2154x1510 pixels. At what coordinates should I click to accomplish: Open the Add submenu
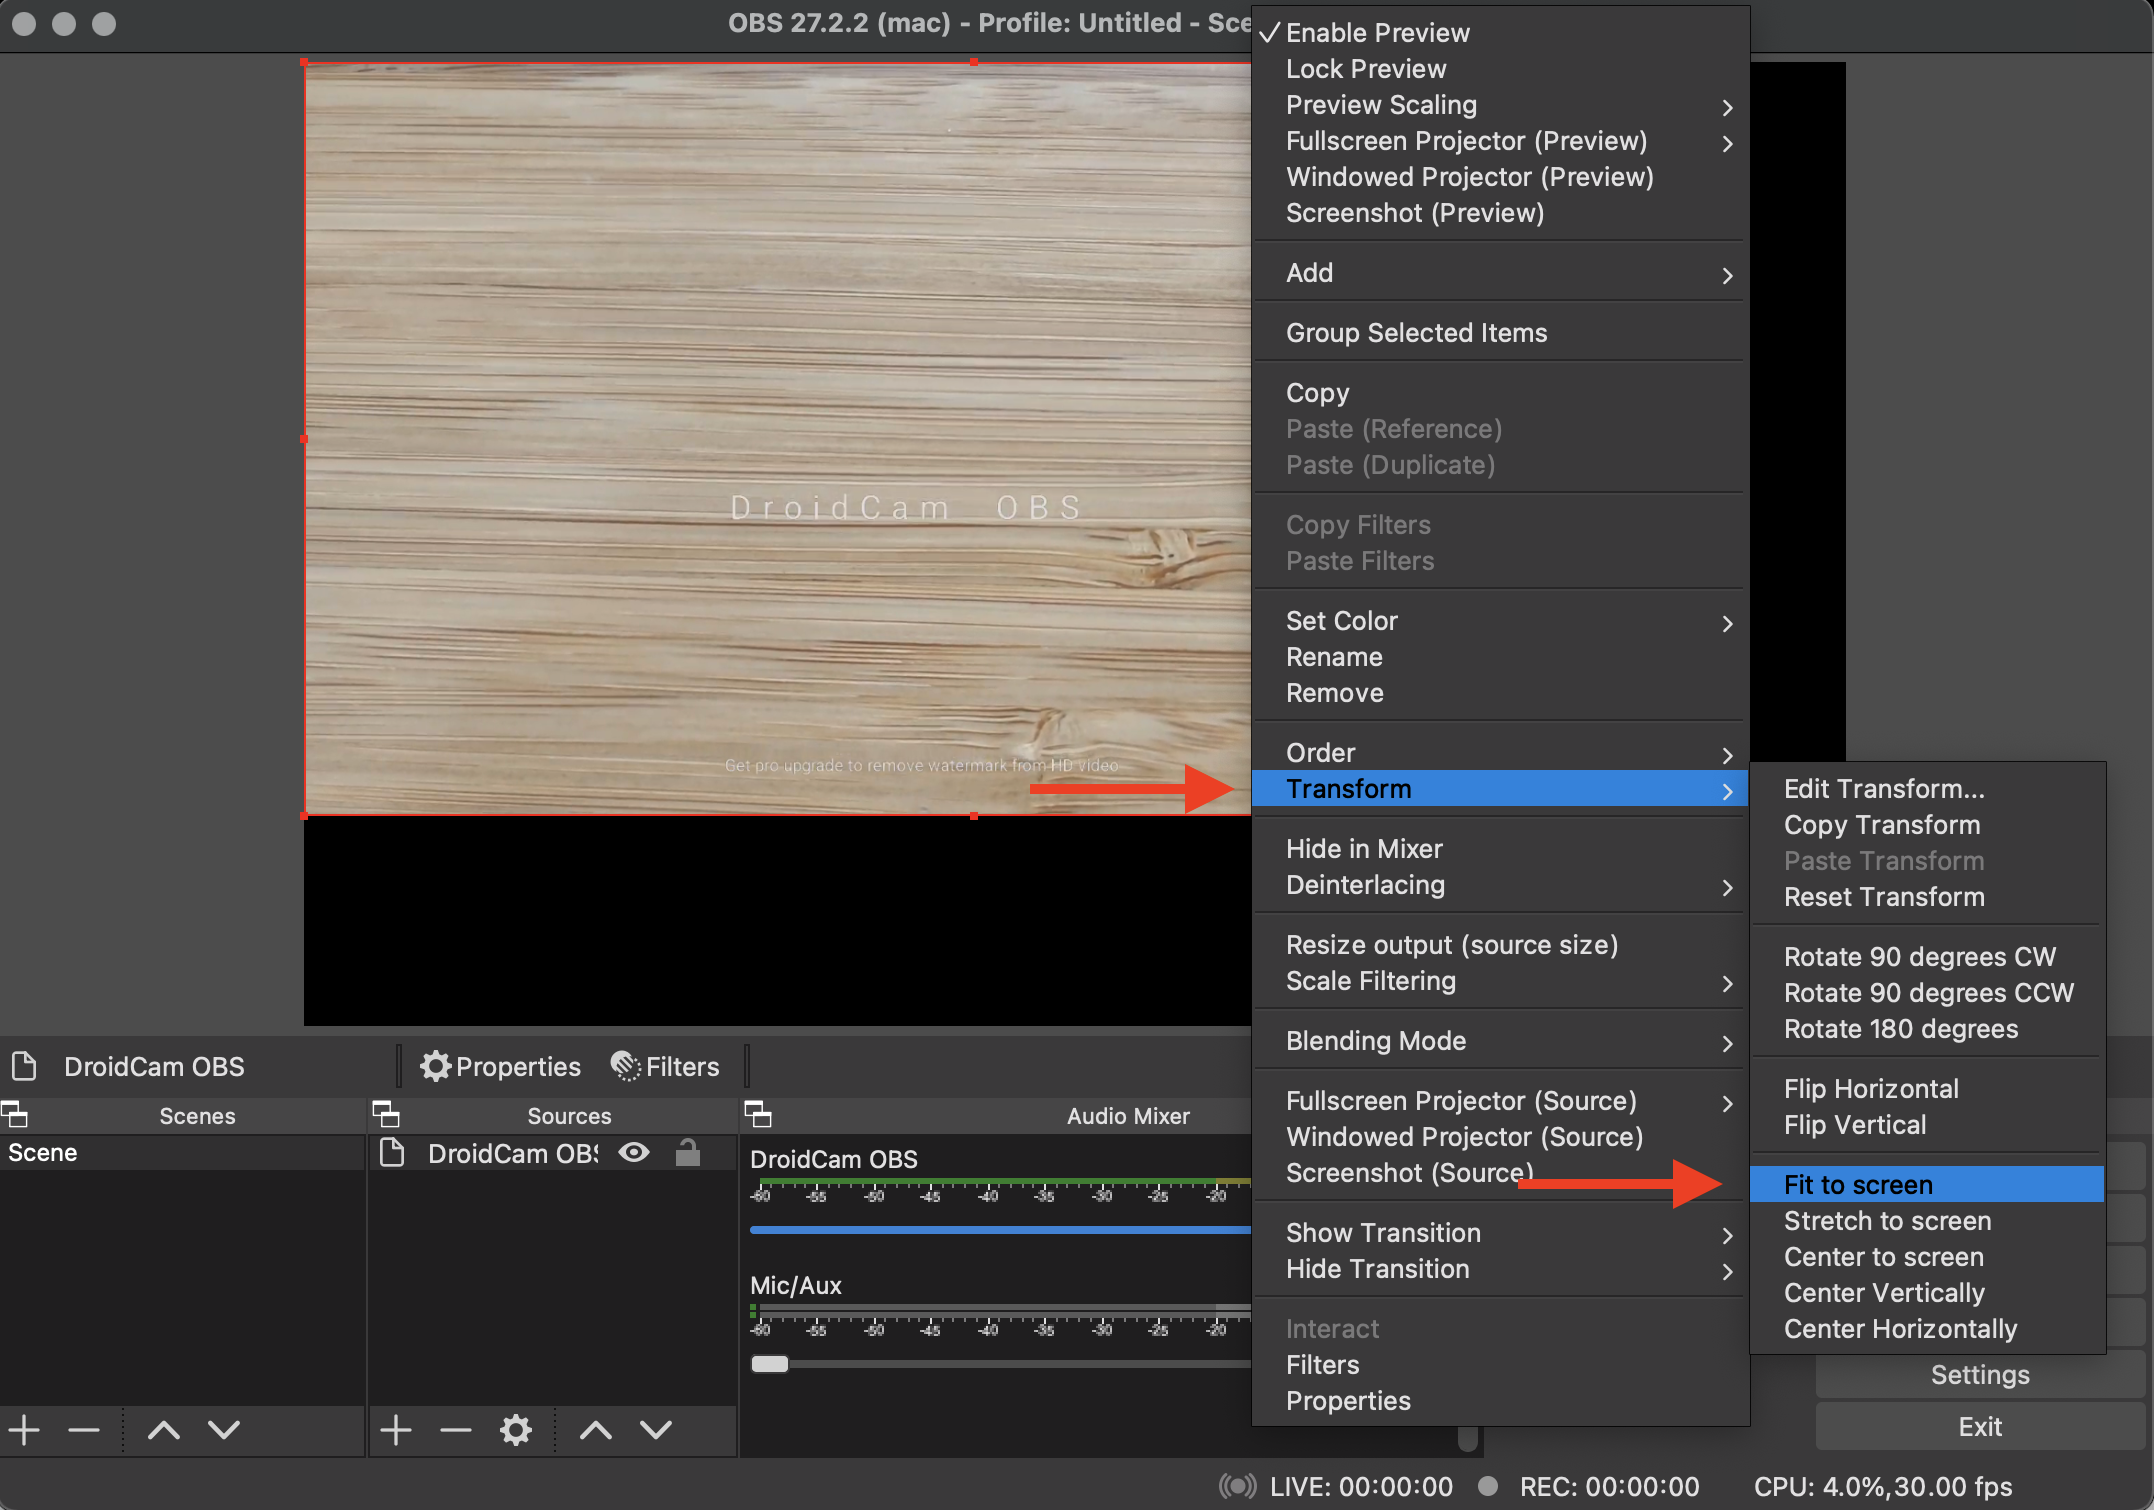1309,272
